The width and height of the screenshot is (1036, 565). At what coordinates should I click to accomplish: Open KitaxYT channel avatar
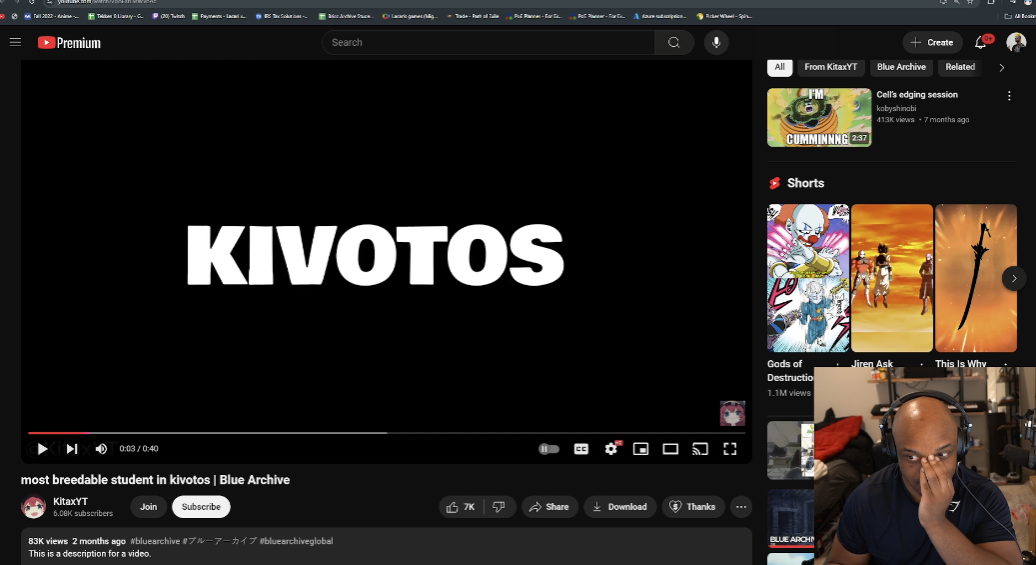[33, 507]
